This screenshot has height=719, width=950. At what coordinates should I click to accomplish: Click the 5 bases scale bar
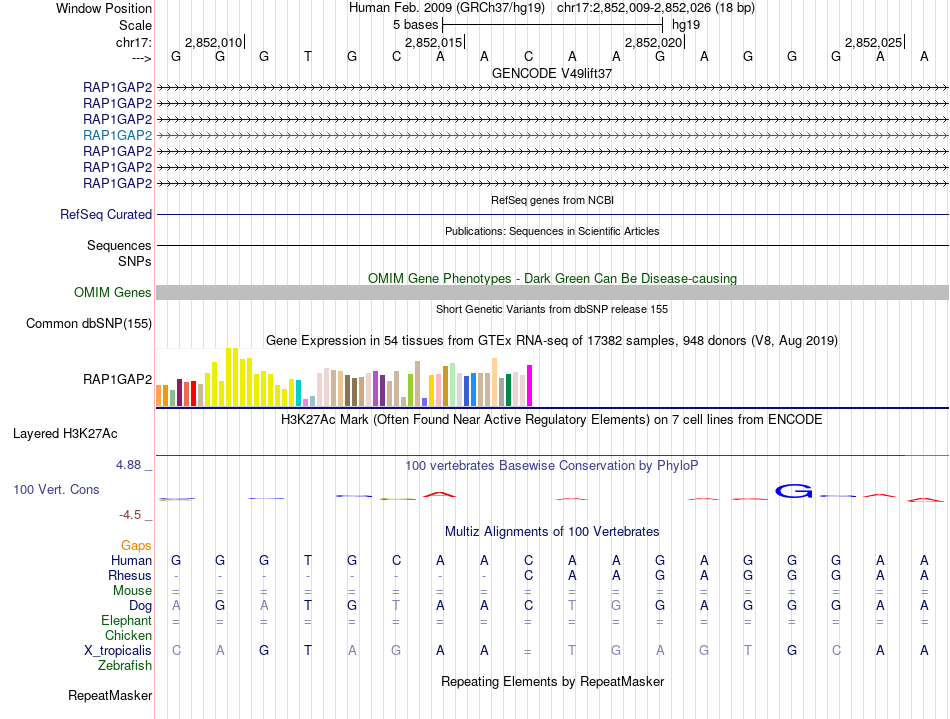click(553, 25)
